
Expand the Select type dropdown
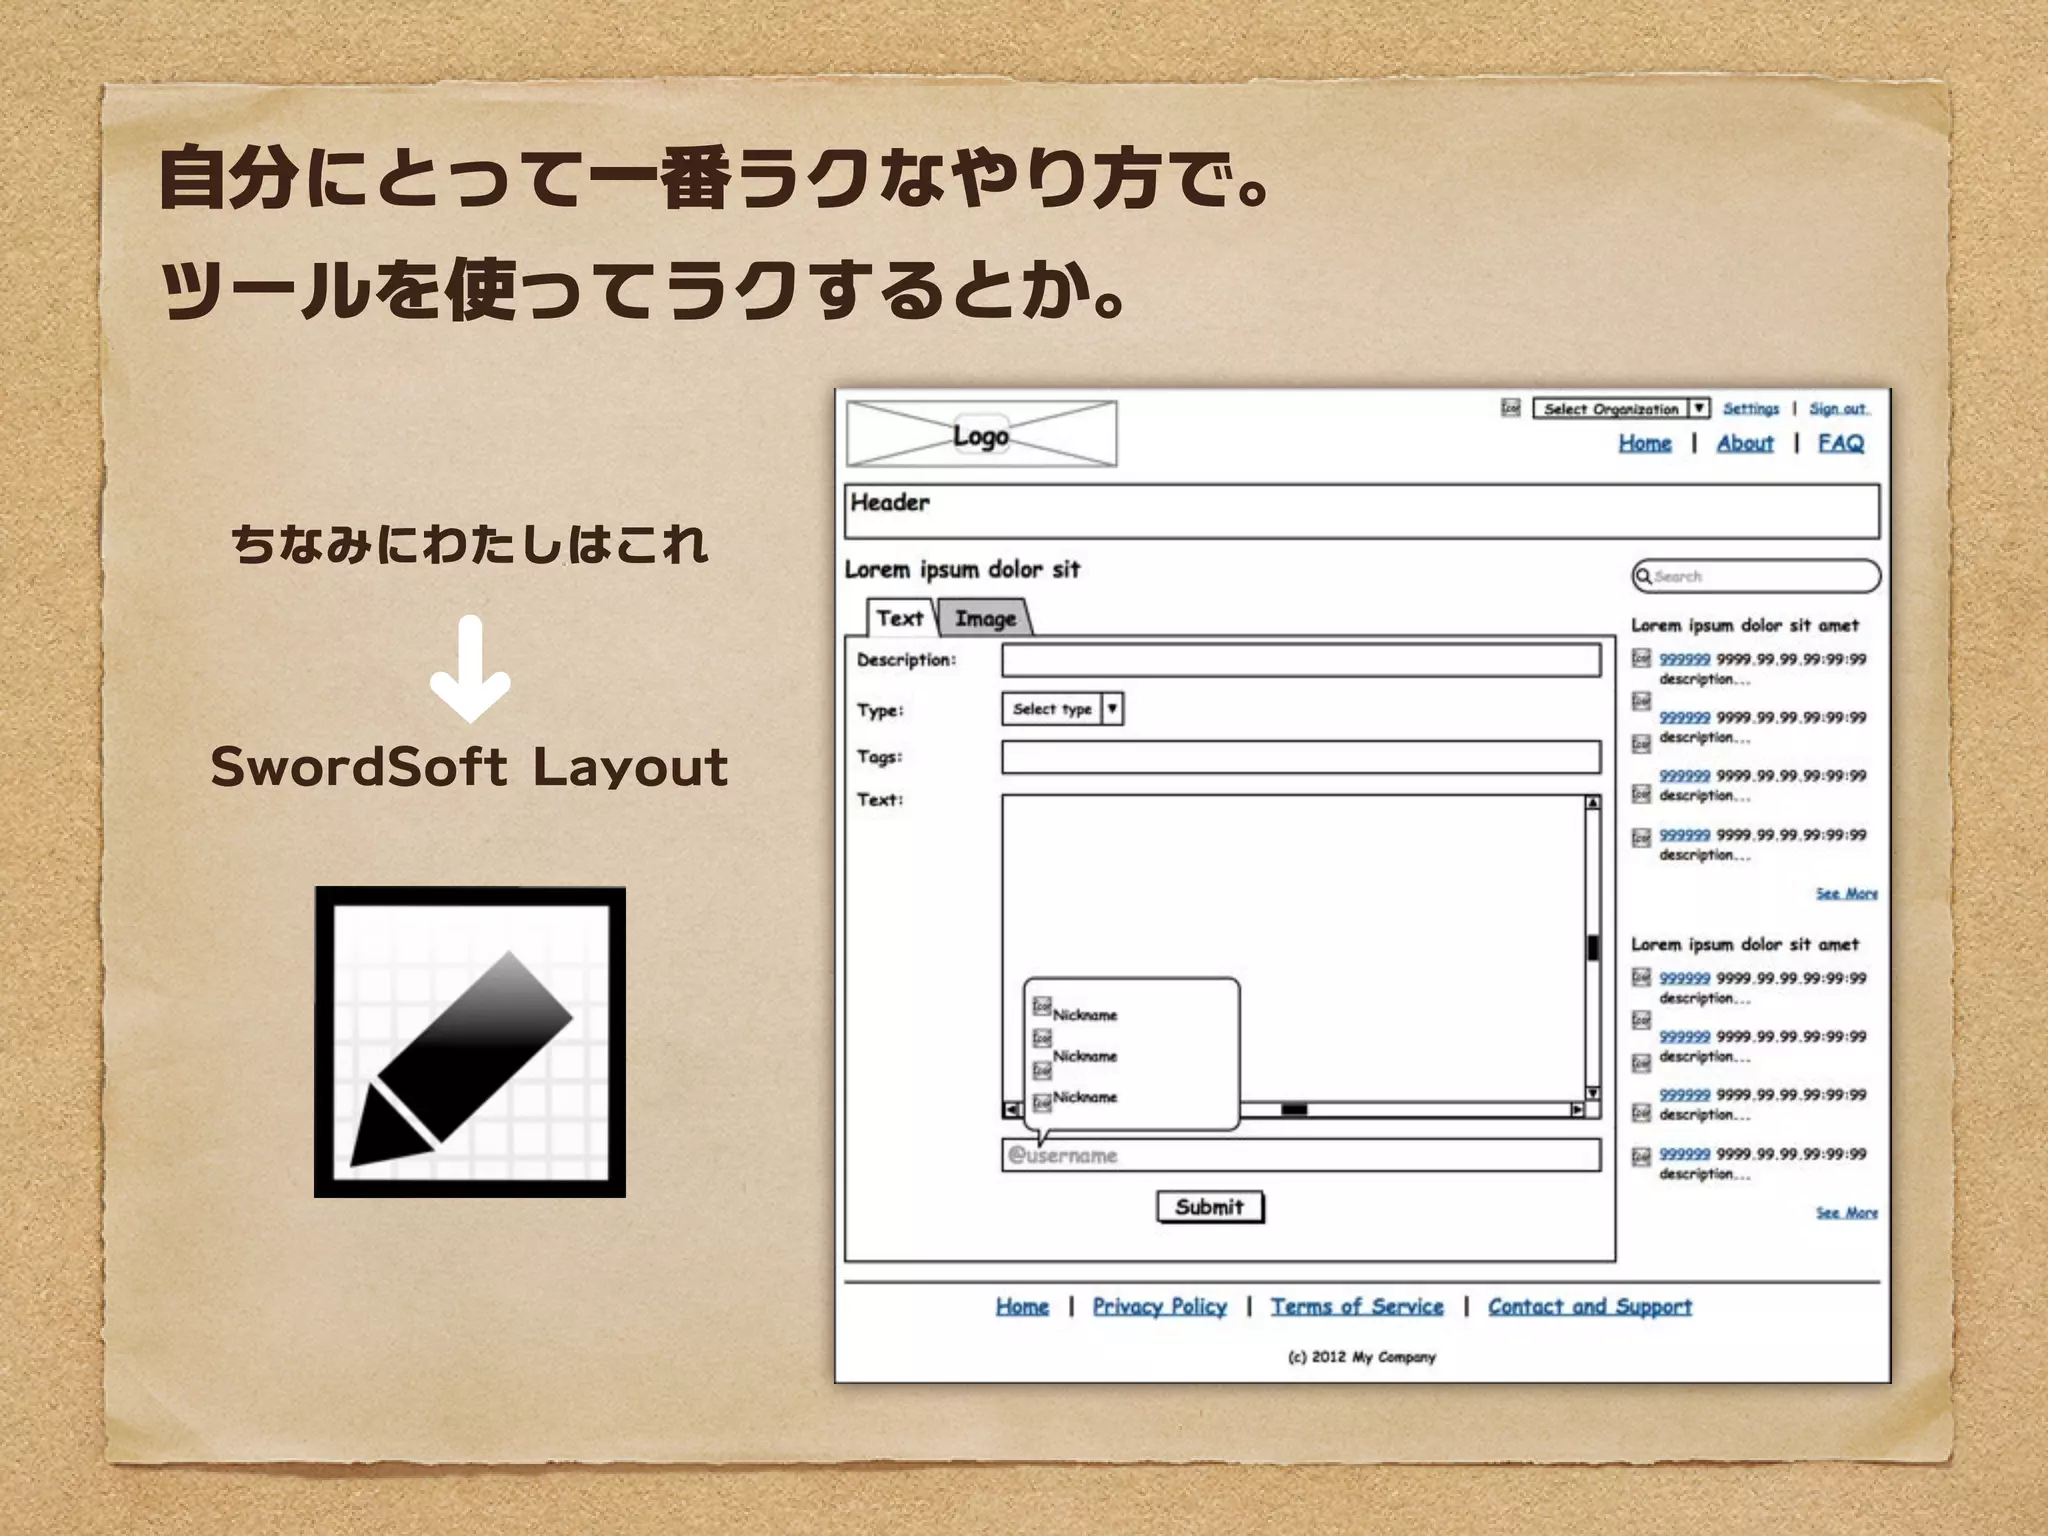1062,708
